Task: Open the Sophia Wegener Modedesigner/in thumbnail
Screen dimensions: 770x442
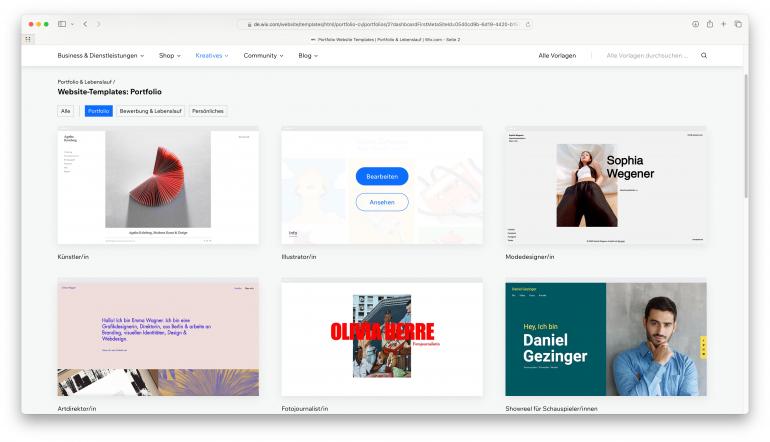Action: [606, 187]
